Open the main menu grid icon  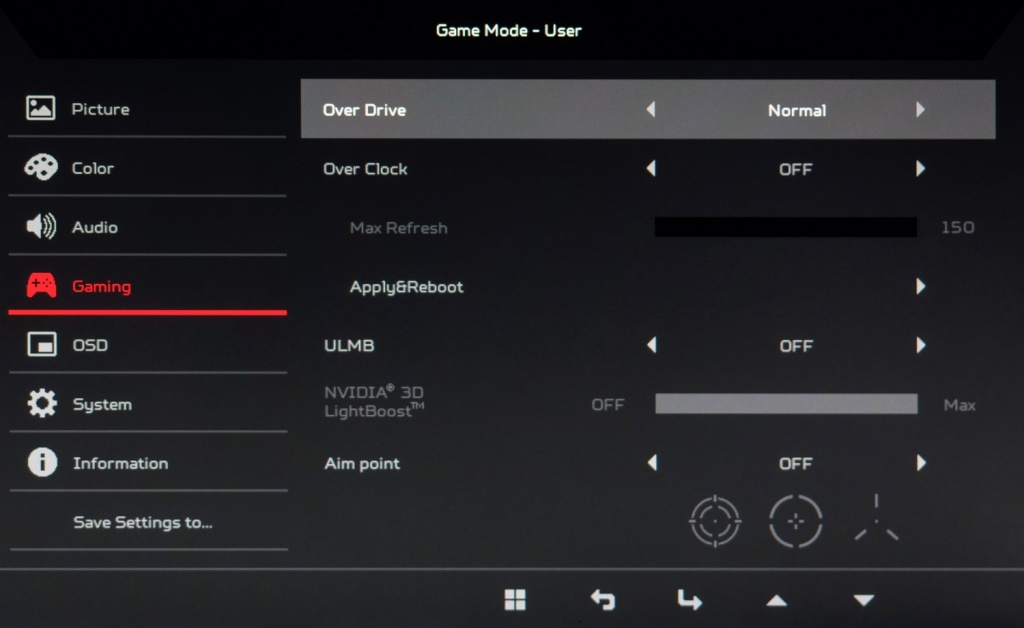pyautogui.click(x=515, y=599)
